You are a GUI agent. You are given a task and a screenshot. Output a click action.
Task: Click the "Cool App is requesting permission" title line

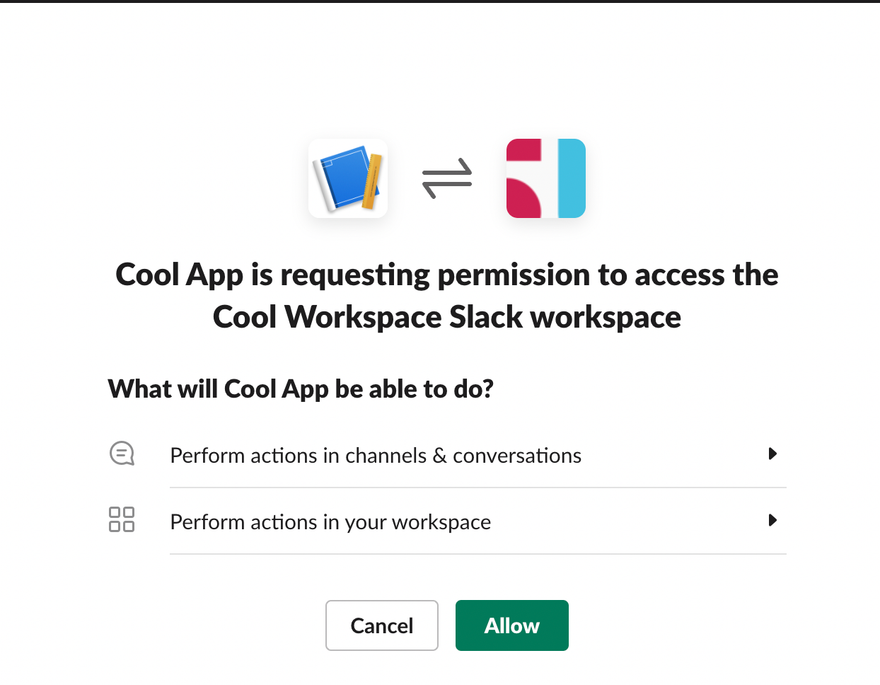447,274
